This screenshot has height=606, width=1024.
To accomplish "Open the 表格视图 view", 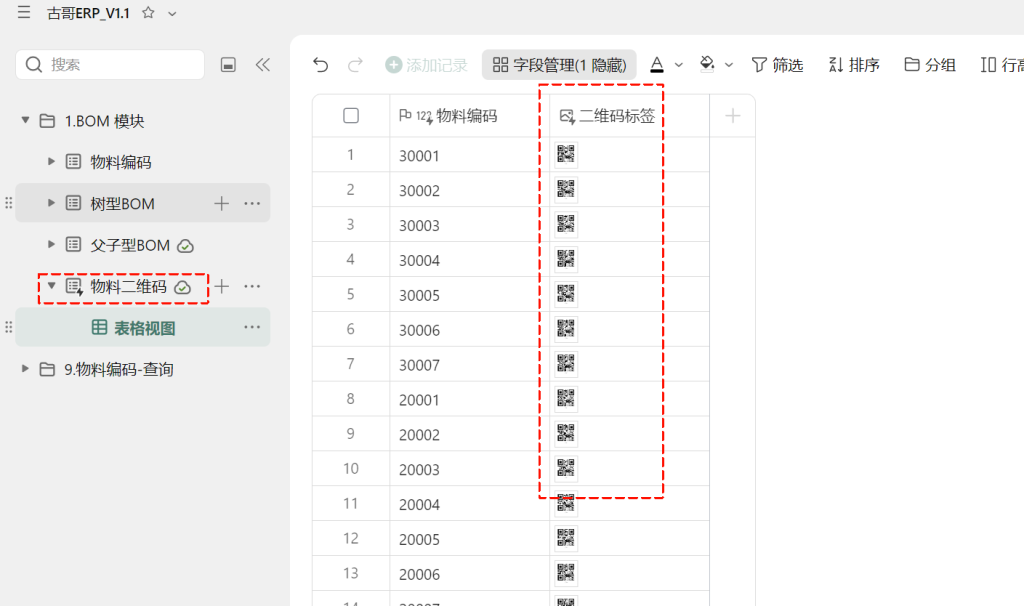I will (x=142, y=328).
